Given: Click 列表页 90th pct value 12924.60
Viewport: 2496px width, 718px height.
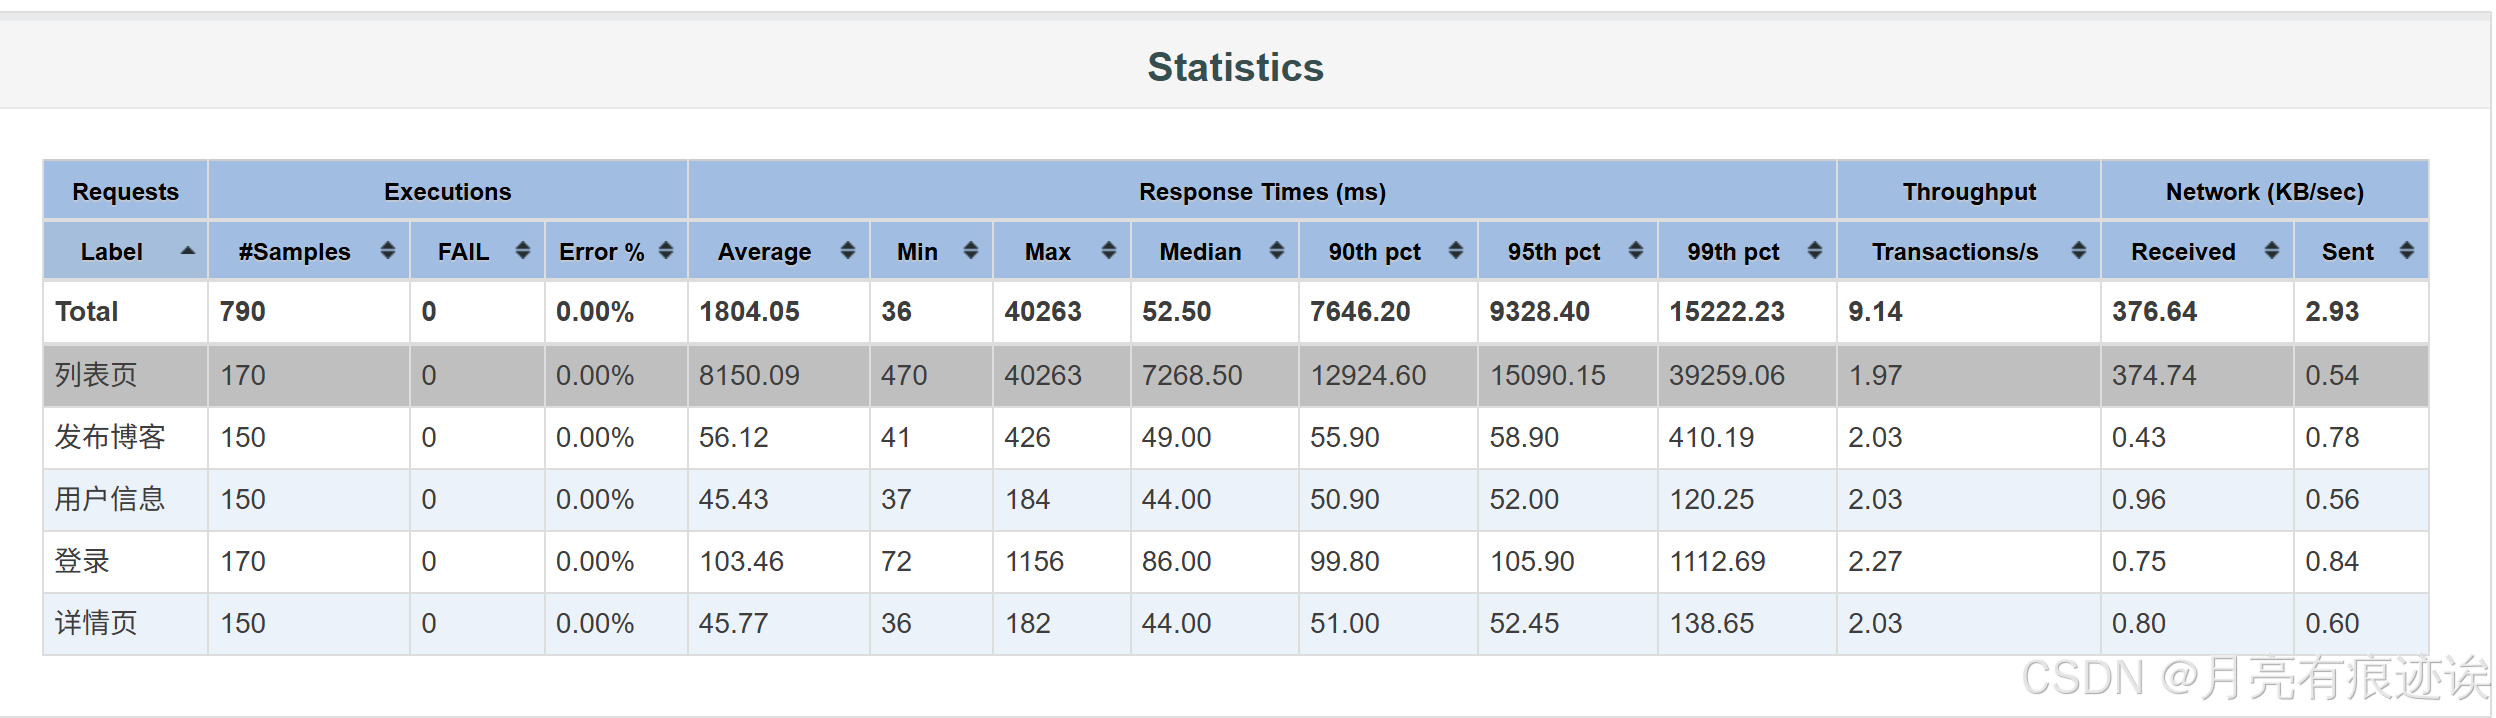Looking at the screenshot, I should [1368, 375].
